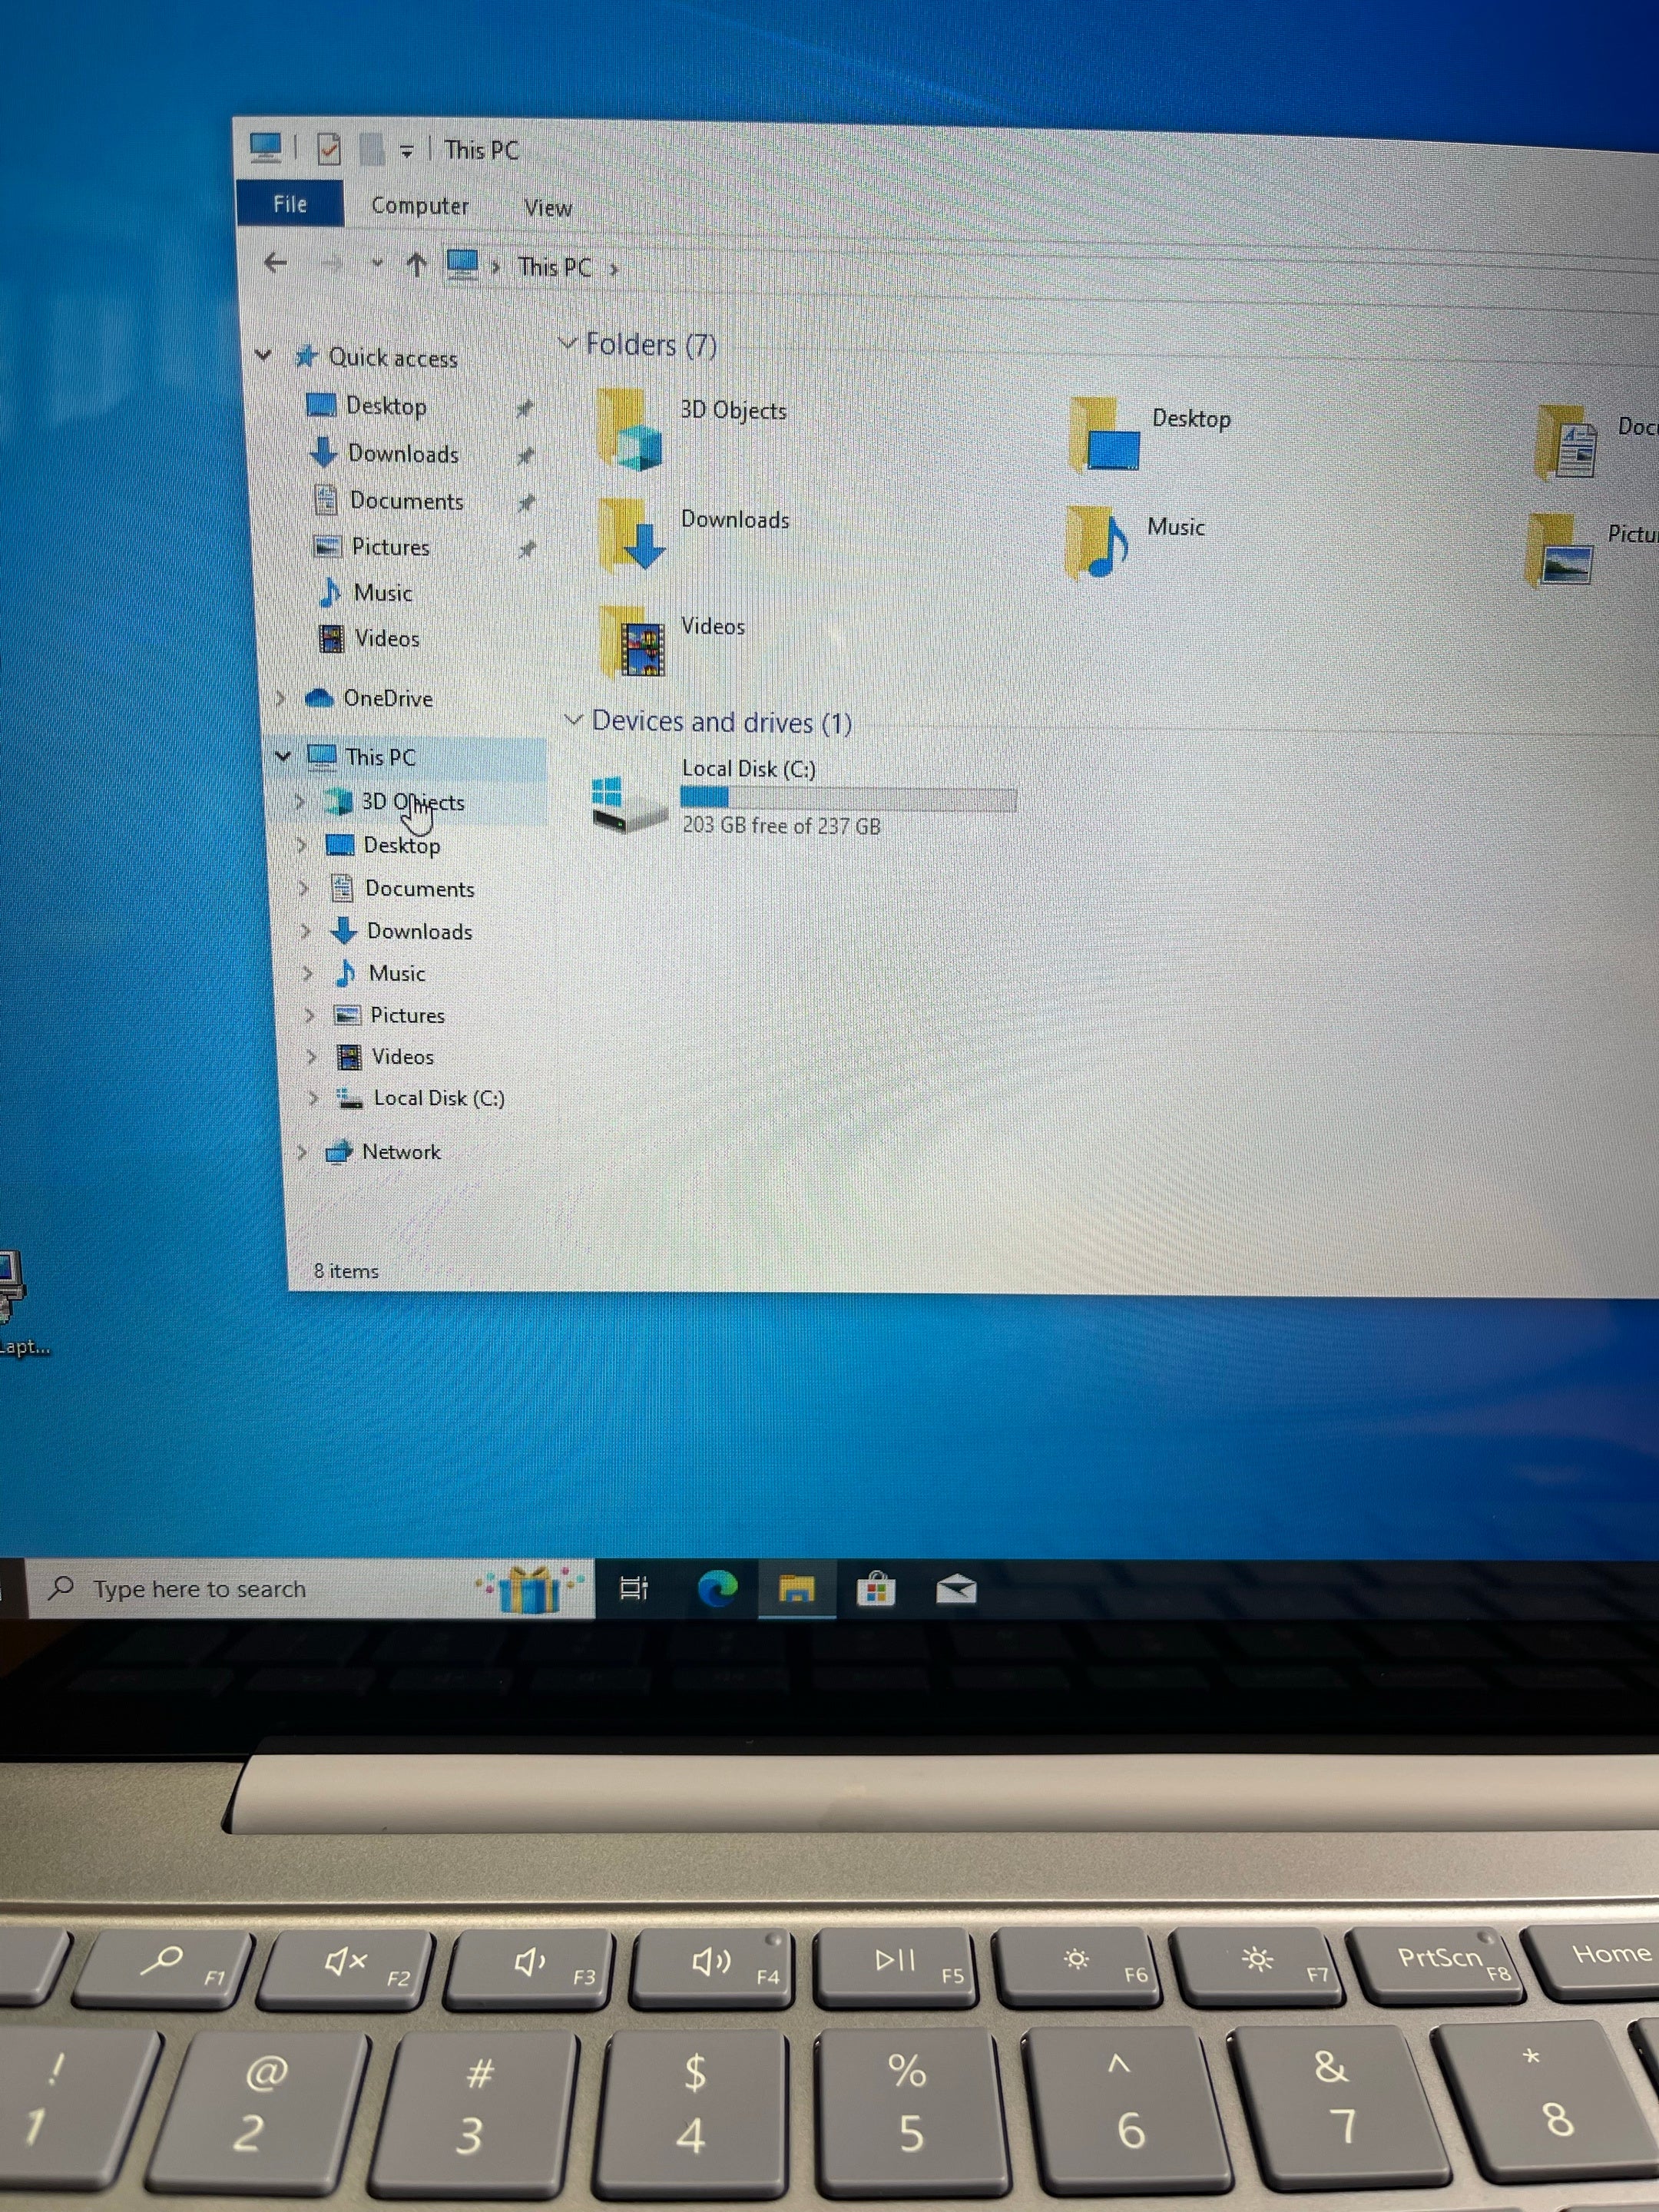Select Desktop under Quick access
1659x2212 pixels.
click(386, 405)
